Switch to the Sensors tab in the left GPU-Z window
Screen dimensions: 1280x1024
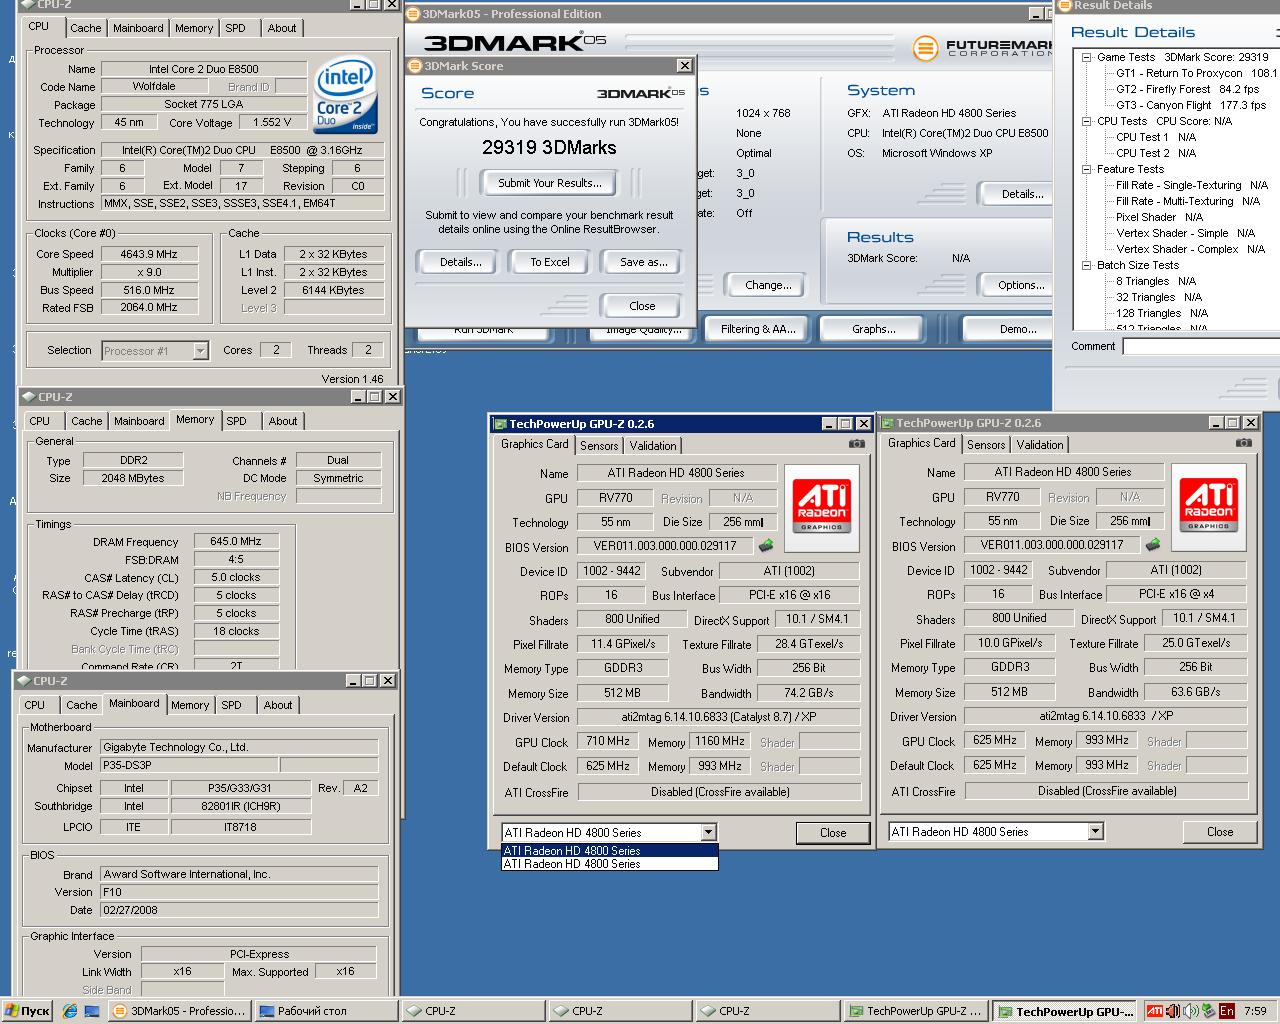click(599, 446)
